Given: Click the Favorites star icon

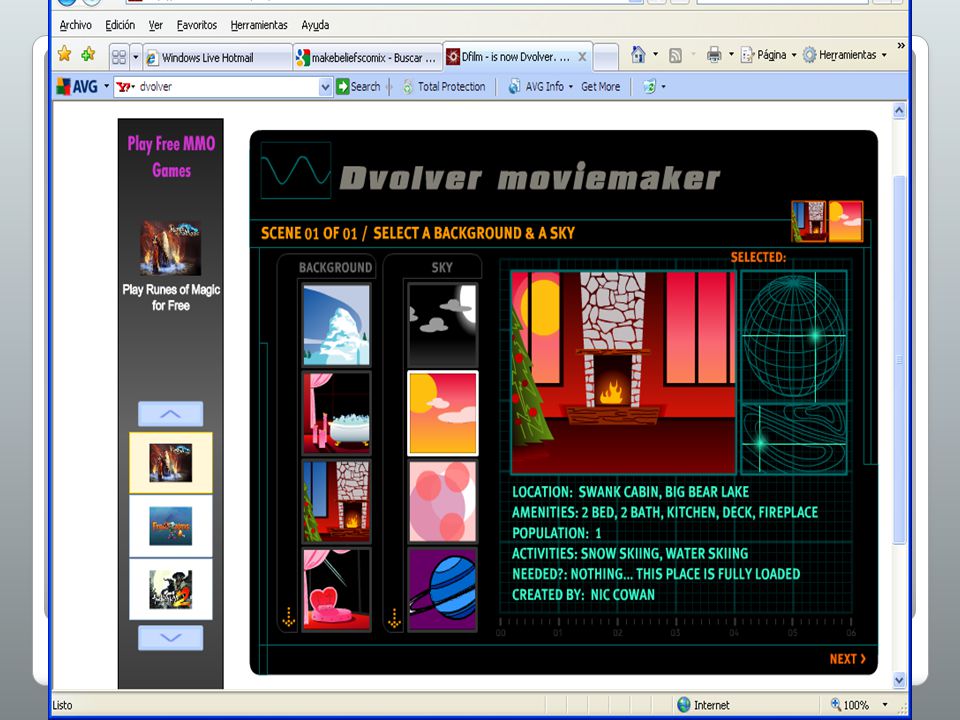Looking at the screenshot, I should (x=64, y=54).
